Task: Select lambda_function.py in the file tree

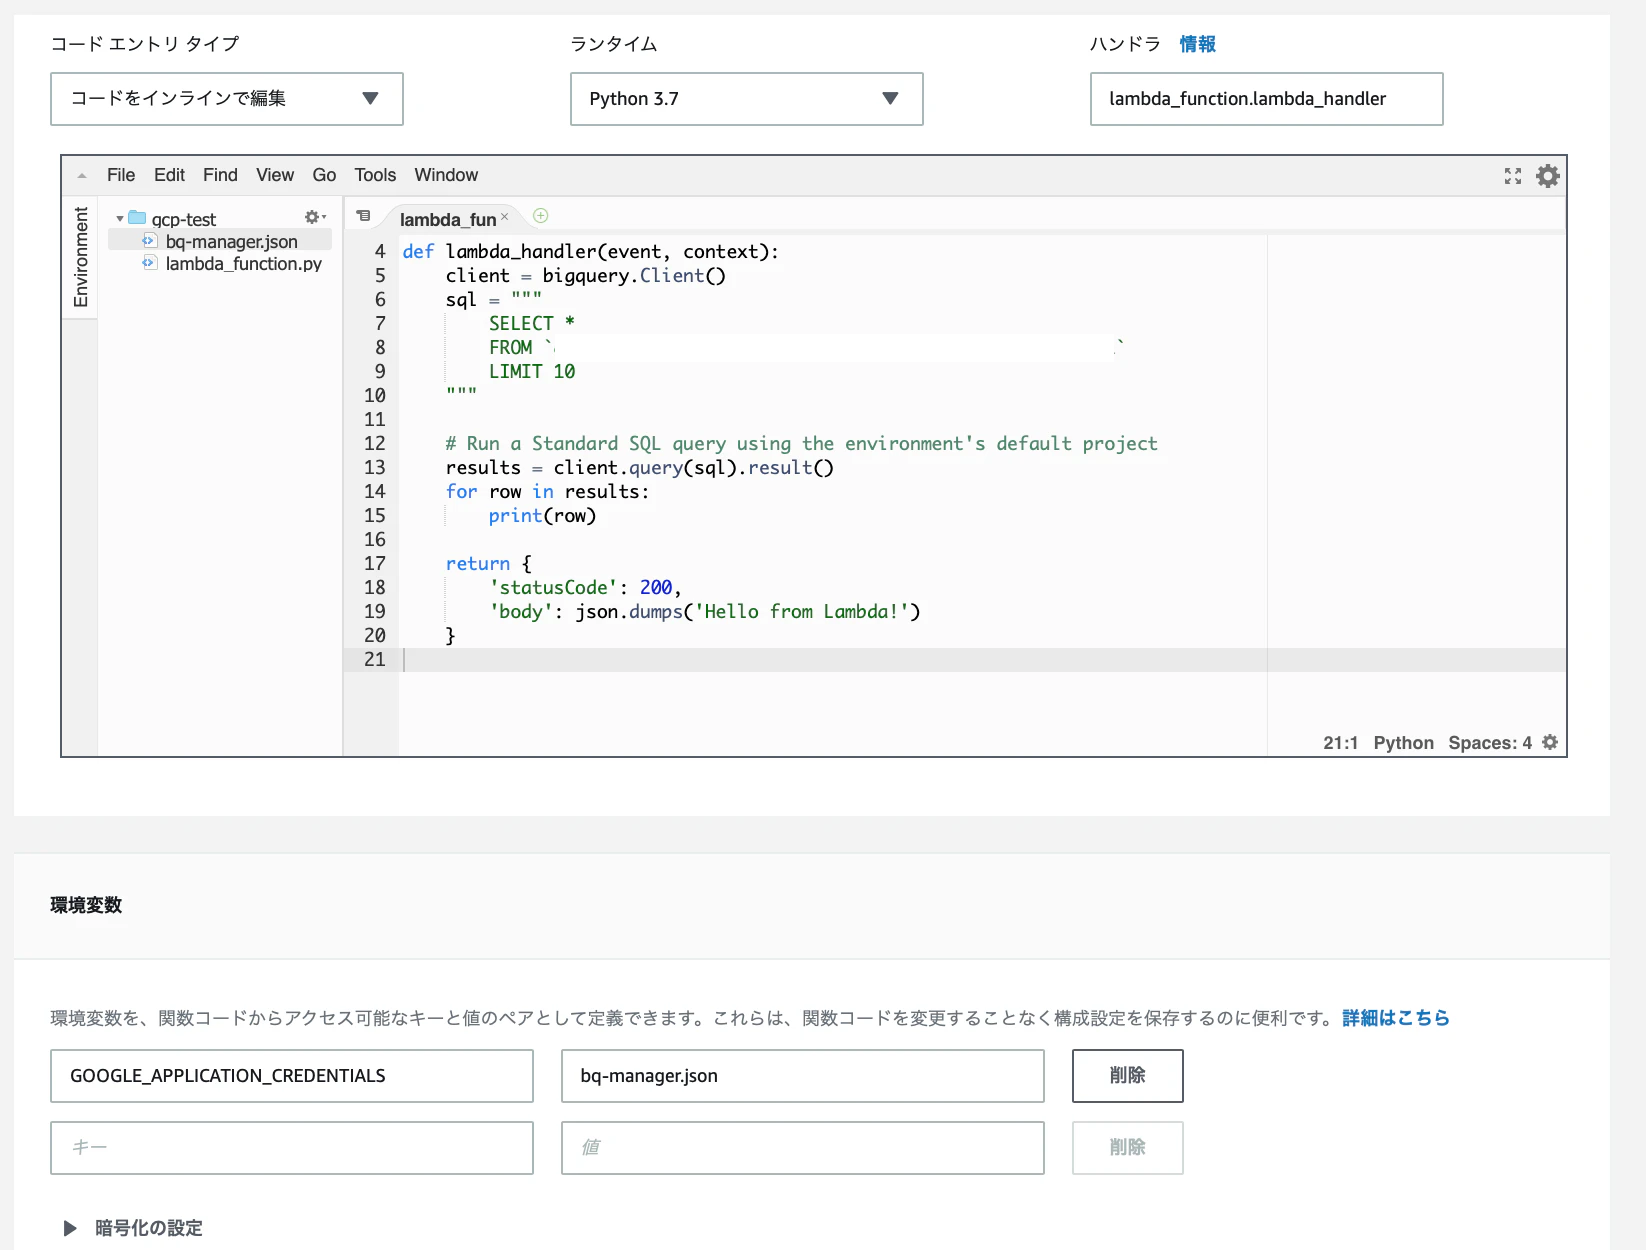Action: [244, 263]
